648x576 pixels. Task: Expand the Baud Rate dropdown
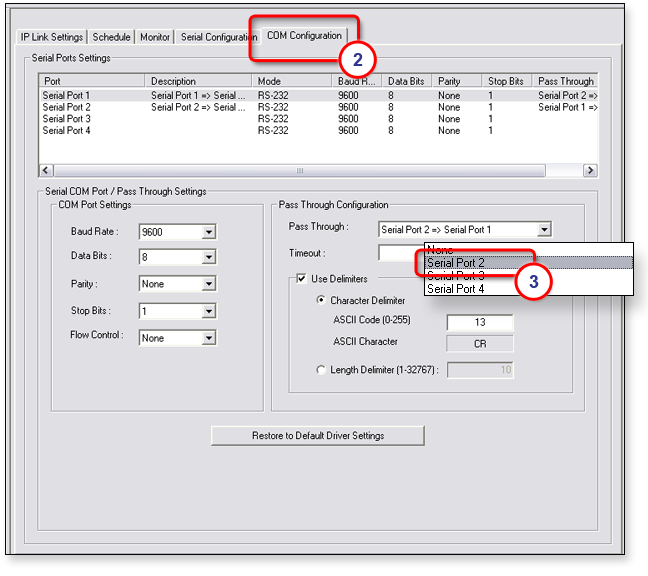pos(209,232)
